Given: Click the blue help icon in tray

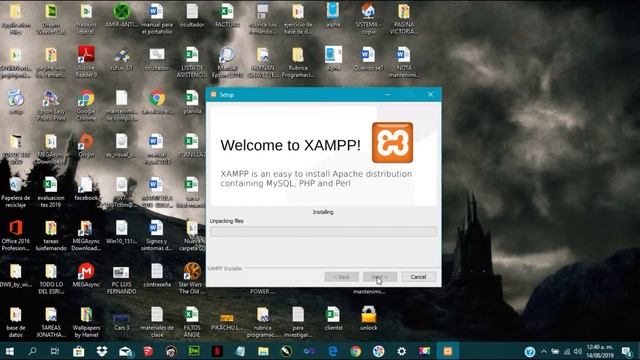Looking at the screenshot, I should (x=530, y=351).
